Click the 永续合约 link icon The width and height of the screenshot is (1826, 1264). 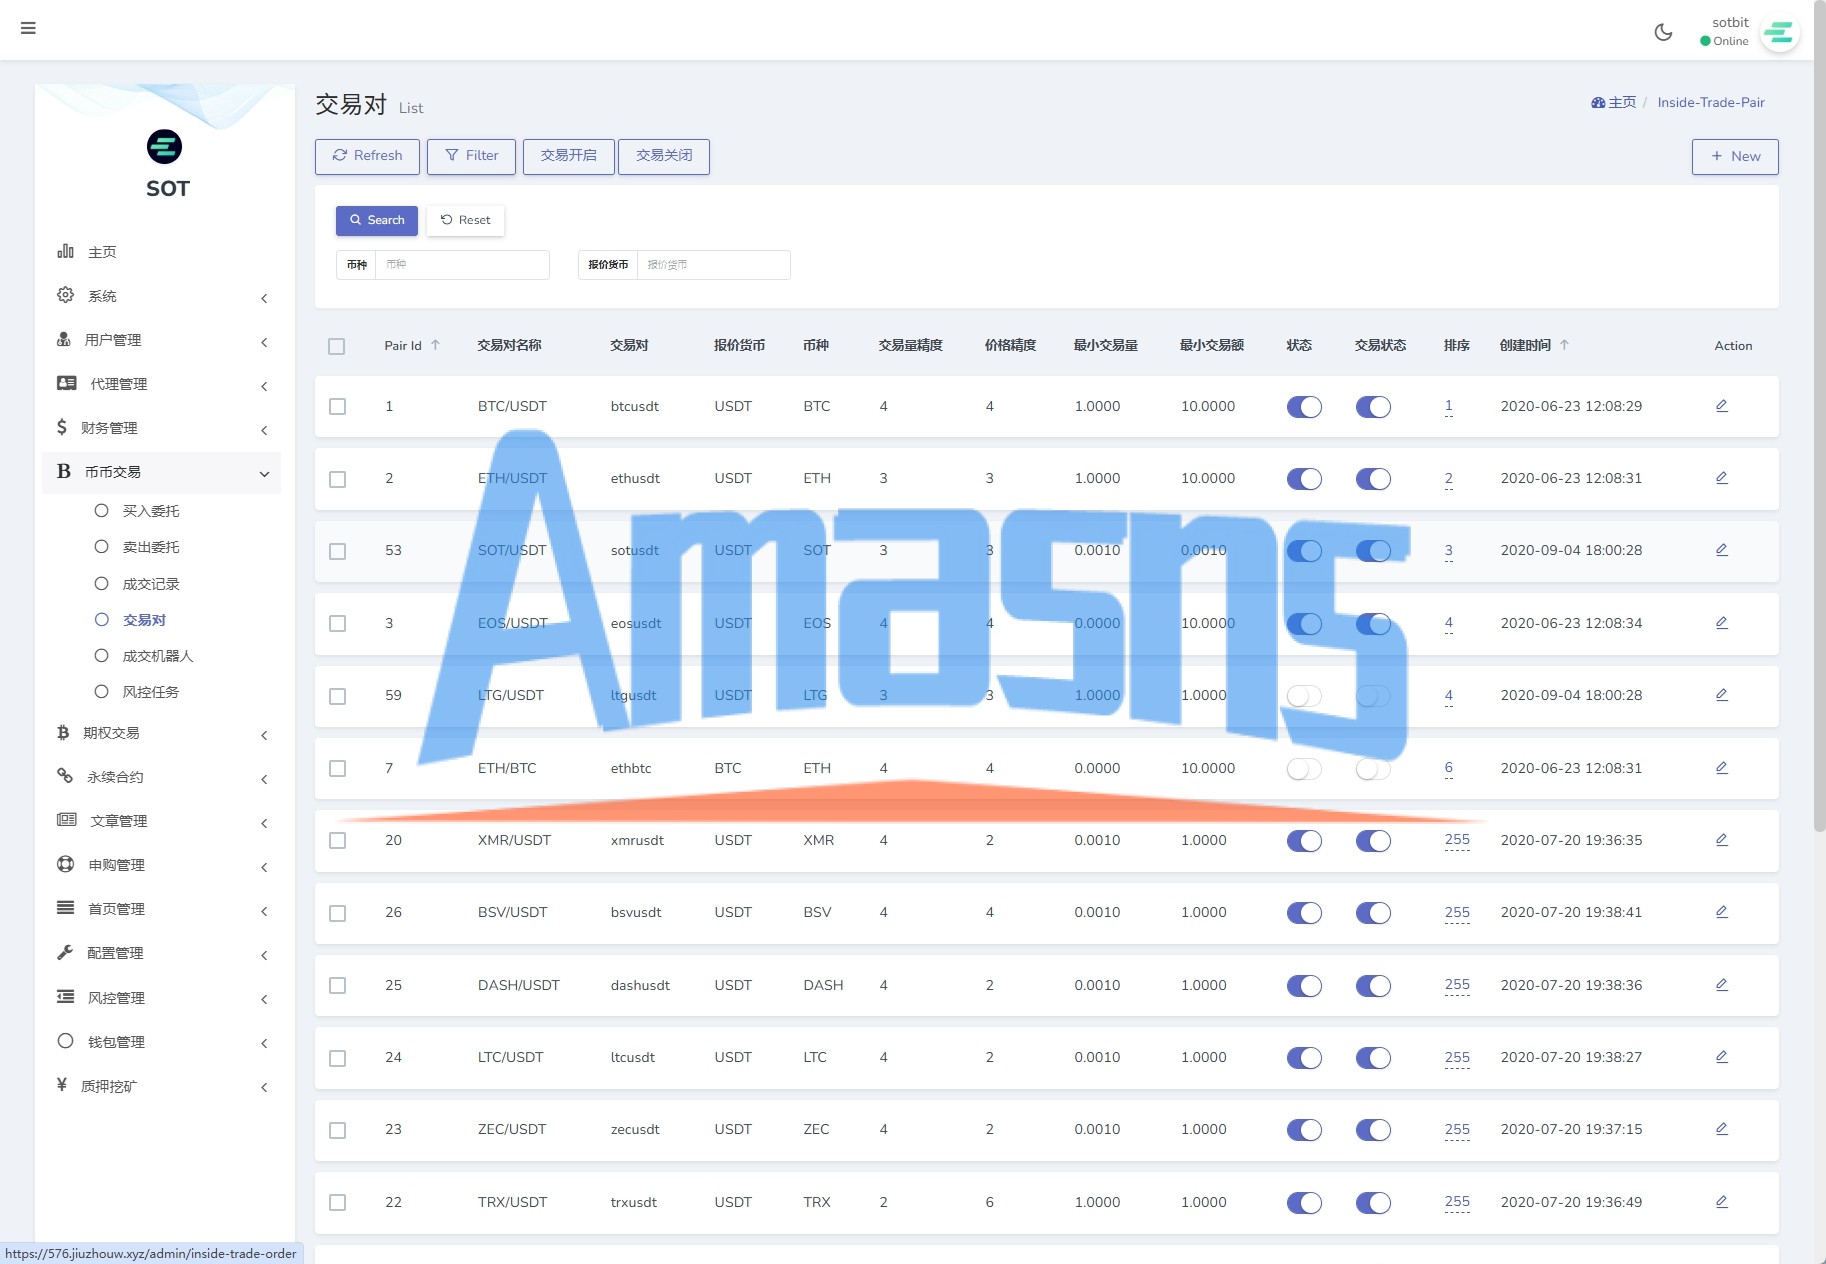(x=65, y=776)
